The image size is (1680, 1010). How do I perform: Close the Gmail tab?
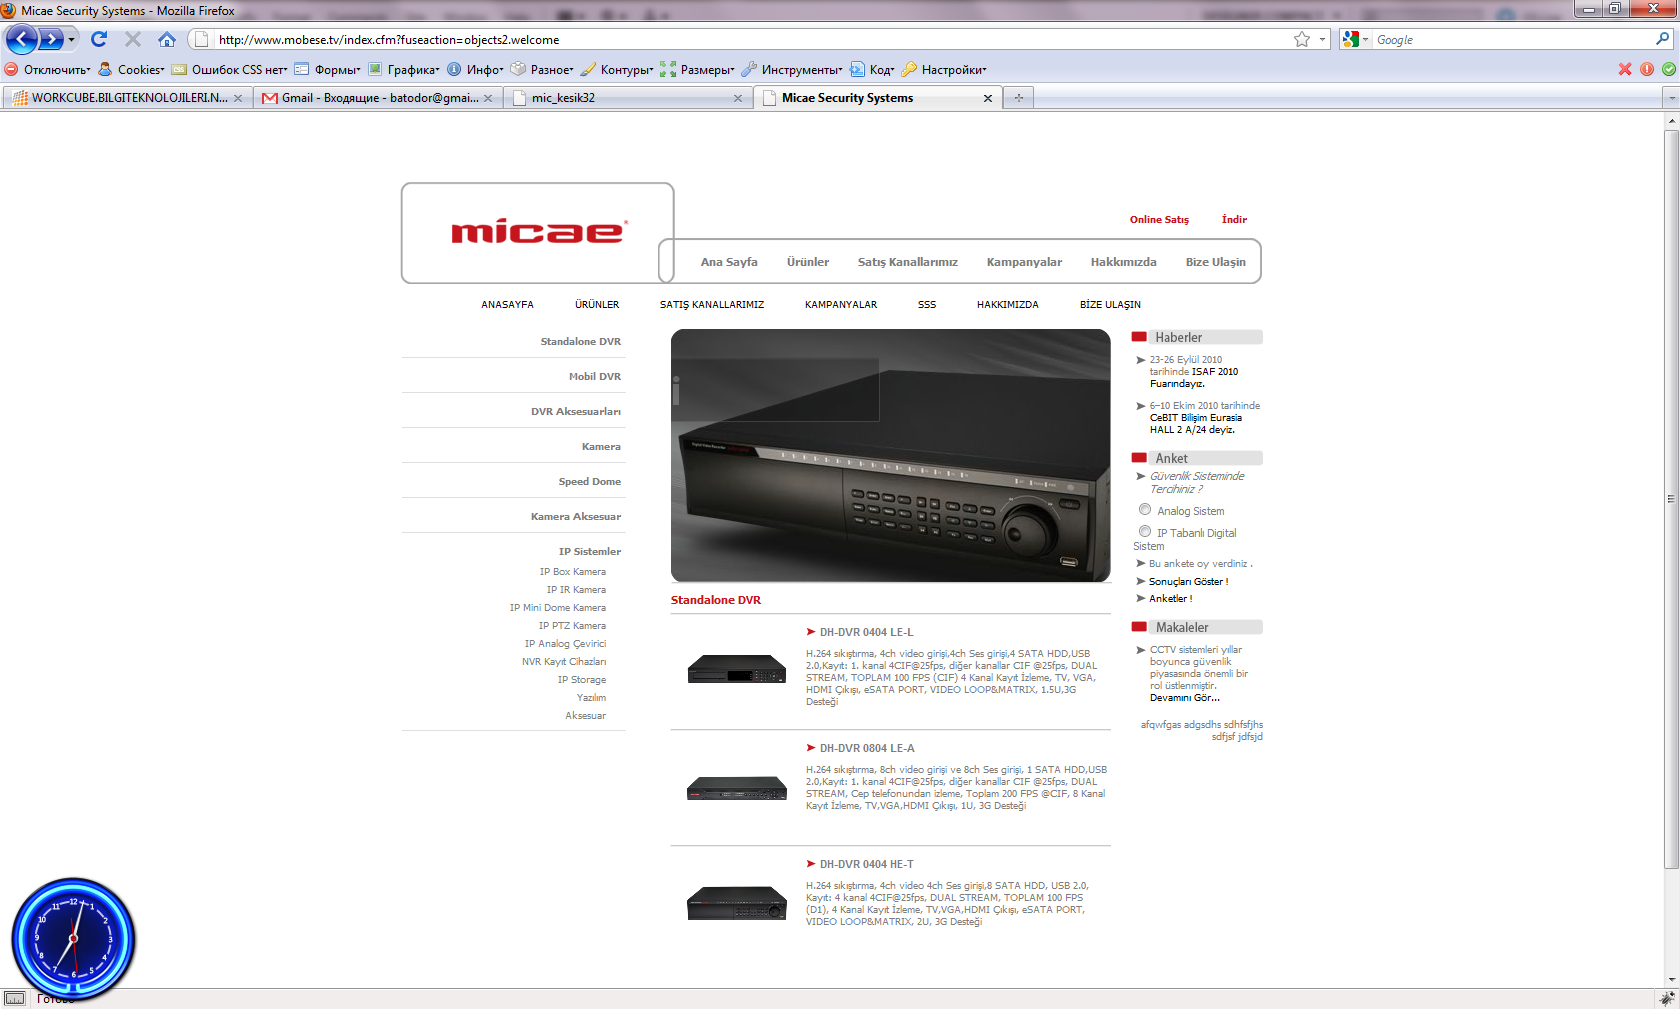488,98
